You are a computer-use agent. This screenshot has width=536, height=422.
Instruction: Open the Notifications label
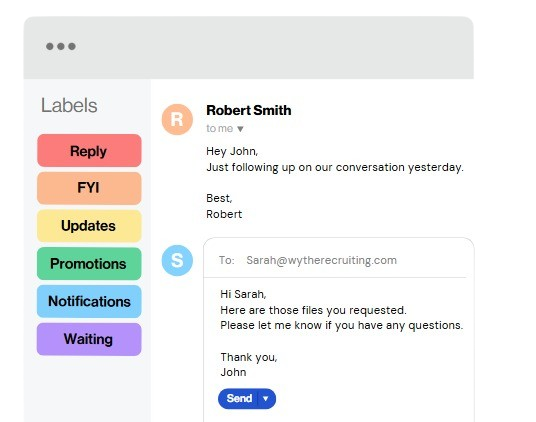coord(89,301)
